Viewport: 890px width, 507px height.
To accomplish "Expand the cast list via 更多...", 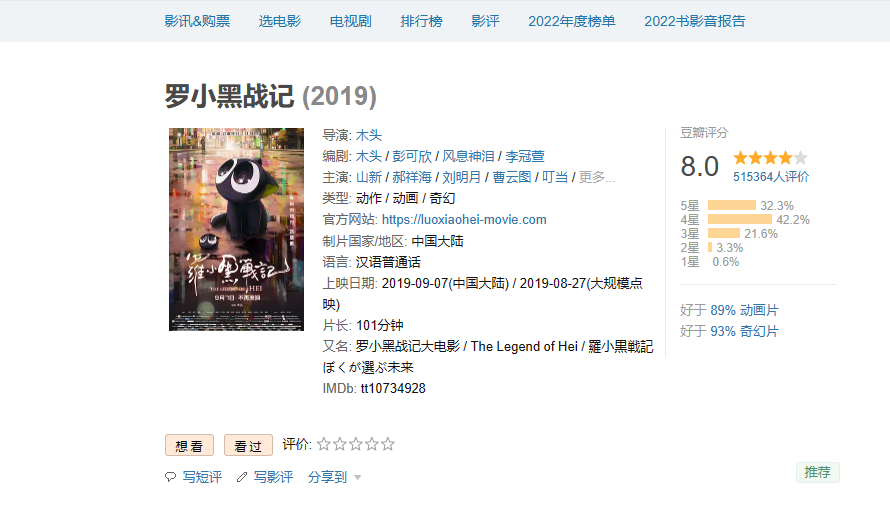I will coord(597,177).
